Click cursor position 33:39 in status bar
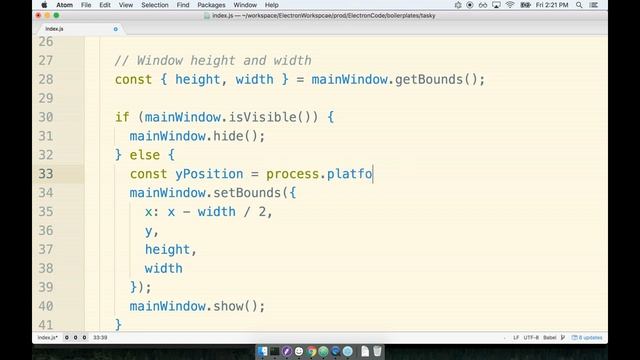The width and height of the screenshot is (640, 360). click(100, 338)
